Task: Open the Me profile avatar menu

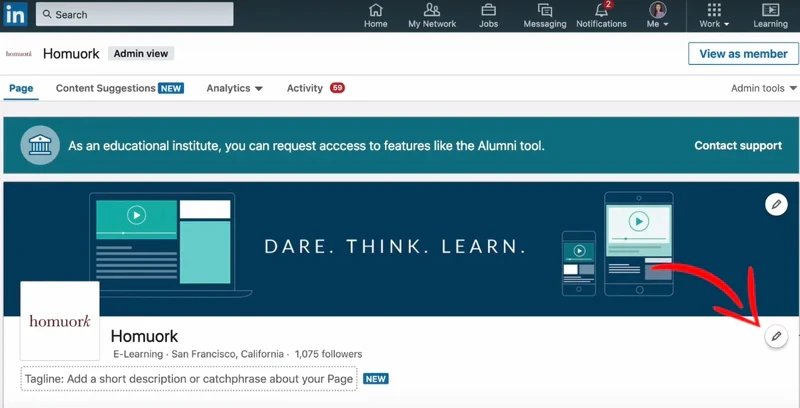Action: point(658,15)
